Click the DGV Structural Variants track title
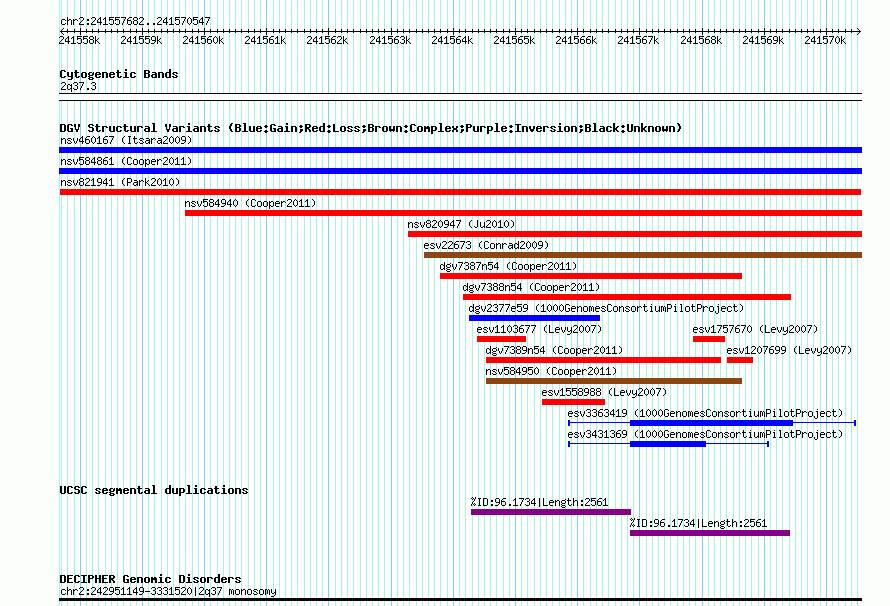The height and width of the screenshot is (606, 890). click(371, 128)
